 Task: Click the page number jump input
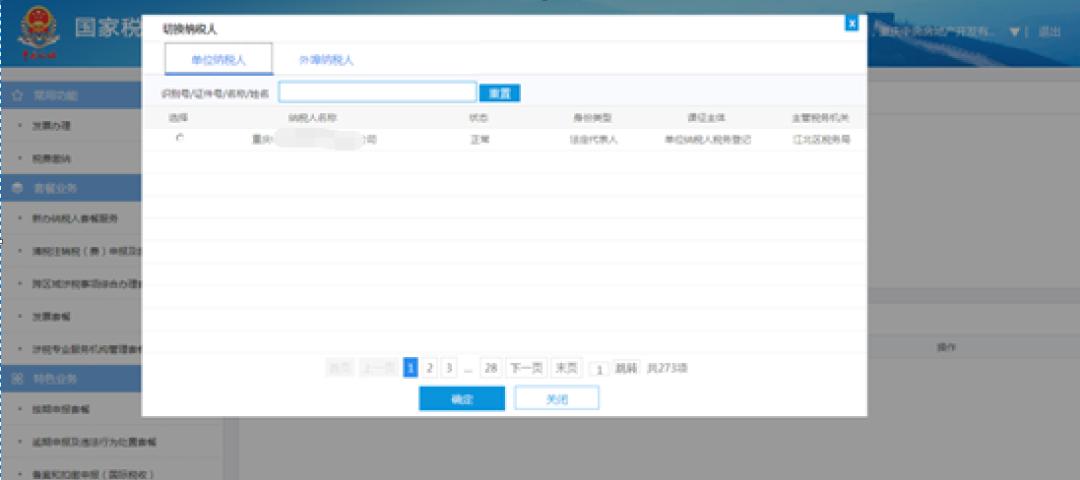[599, 370]
